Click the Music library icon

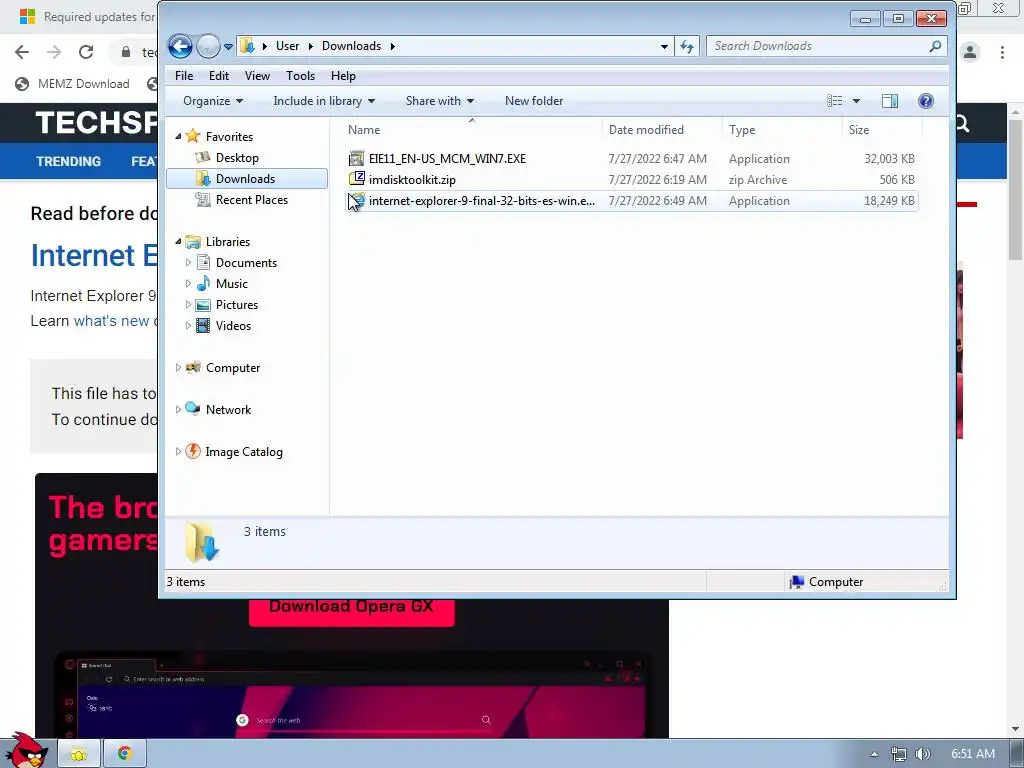tap(203, 283)
